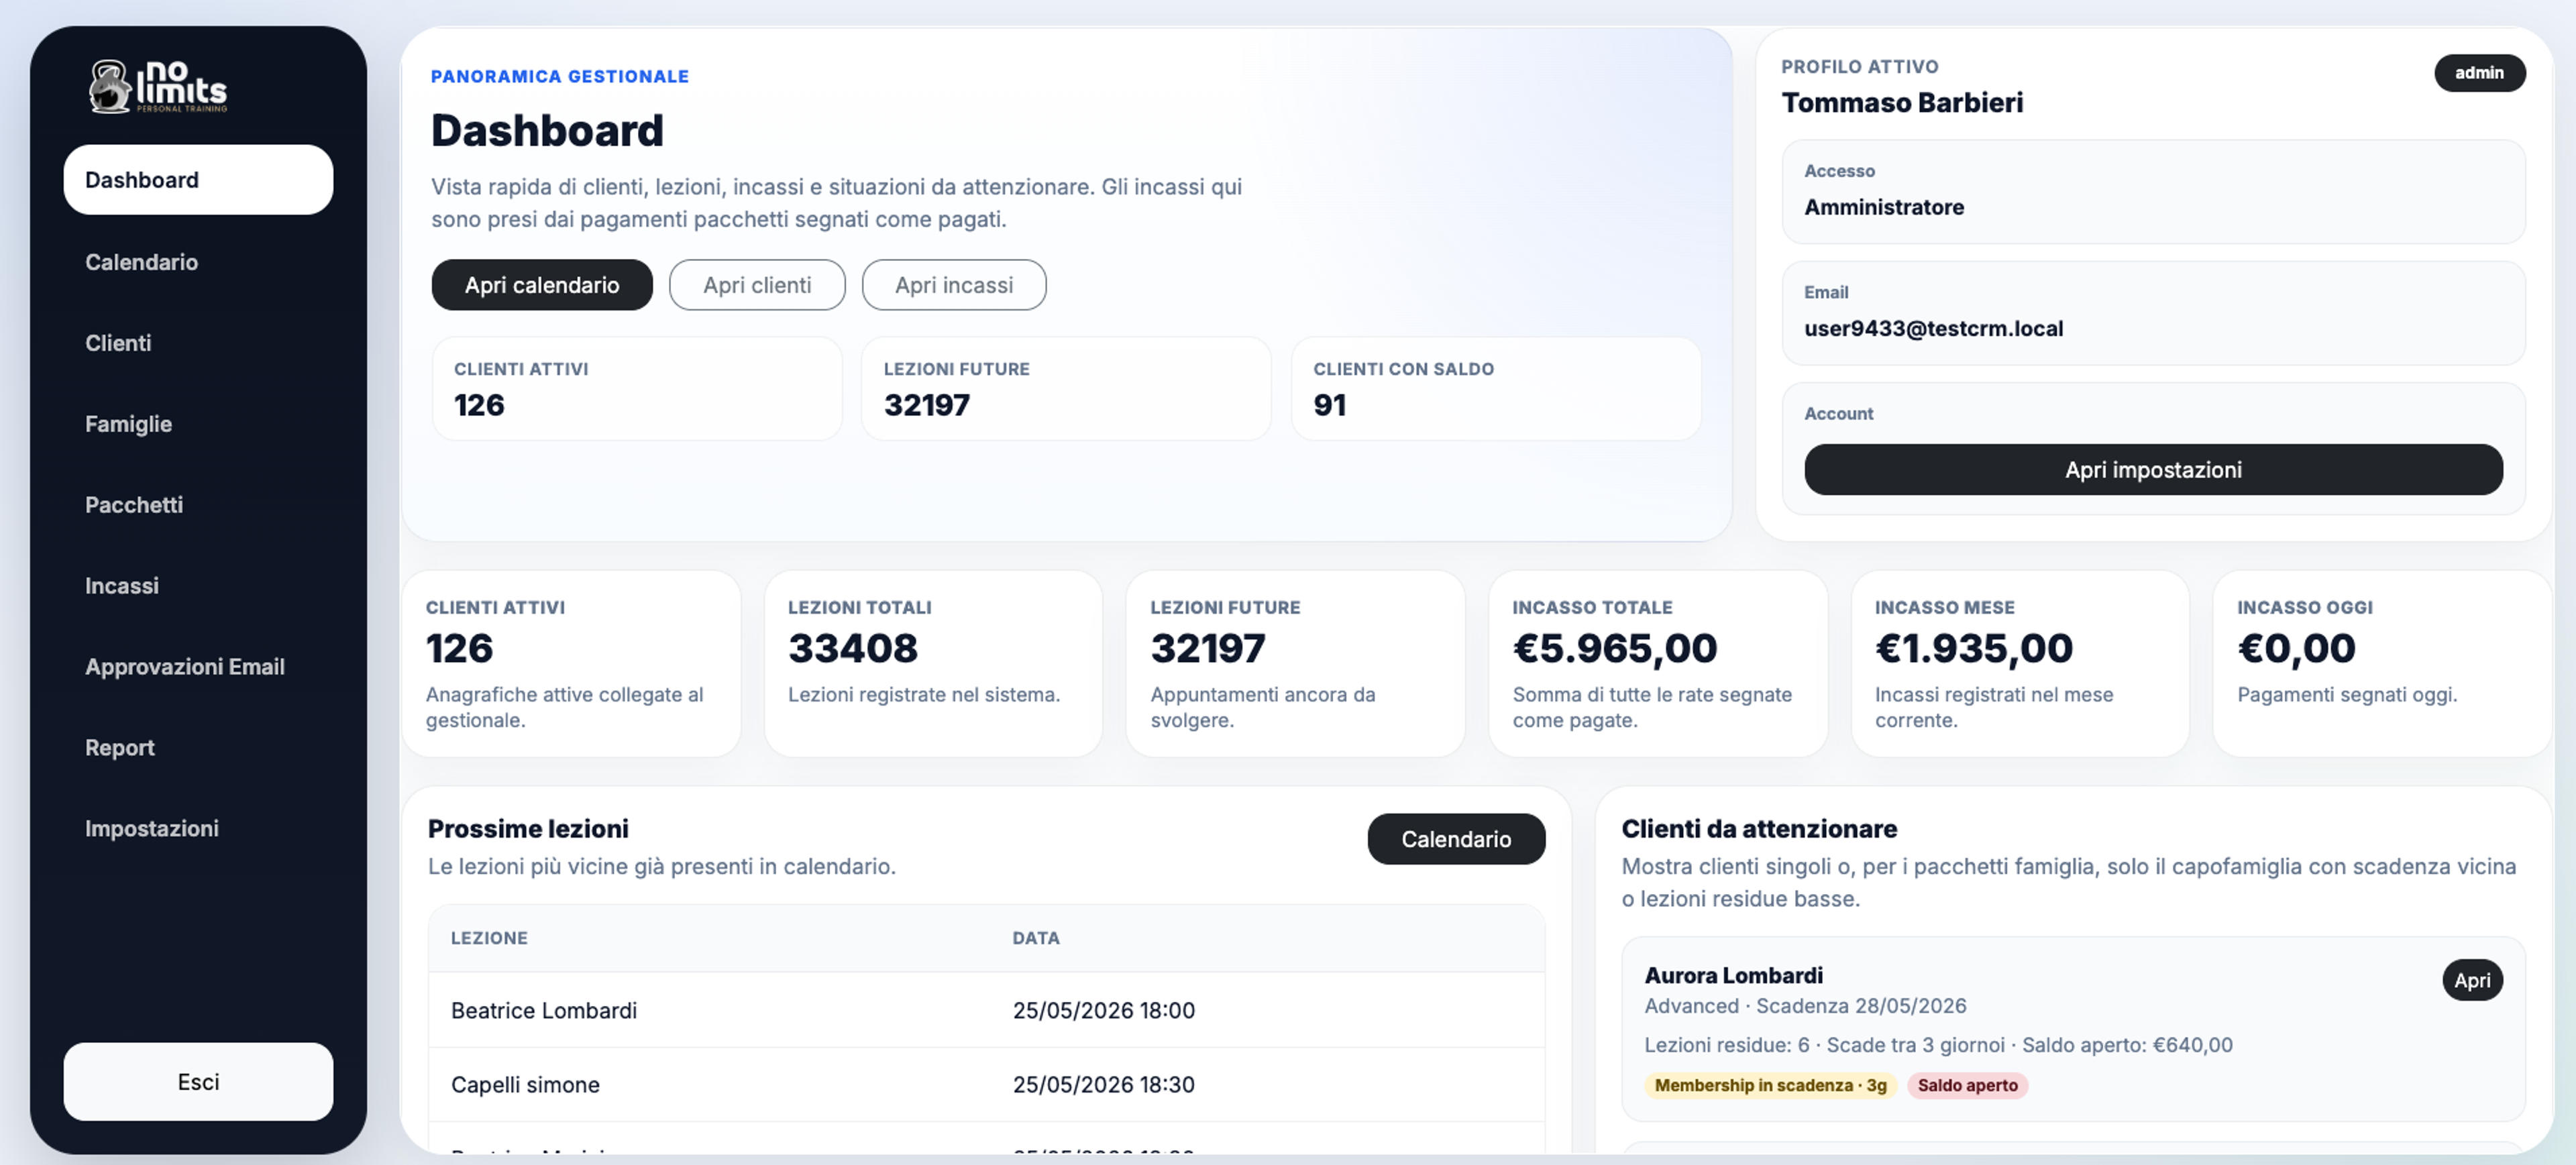Viewport: 2576px width, 1165px height.
Task: Click the Apri clienti button
Action: (757, 285)
